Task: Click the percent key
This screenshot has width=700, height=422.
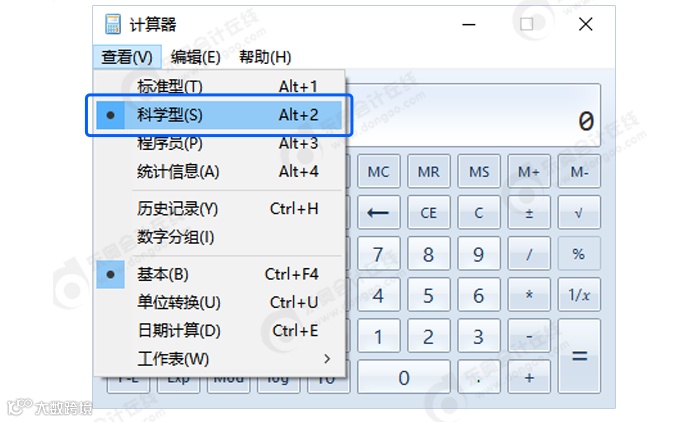Action: pyautogui.click(x=579, y=254)
